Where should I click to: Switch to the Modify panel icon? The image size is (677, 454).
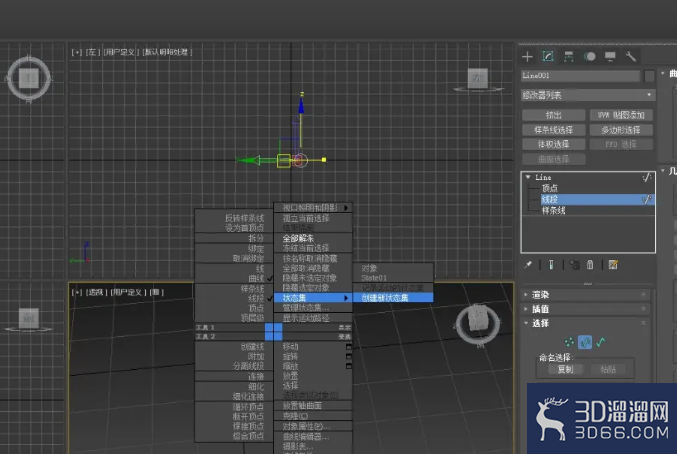pos(548,57)
